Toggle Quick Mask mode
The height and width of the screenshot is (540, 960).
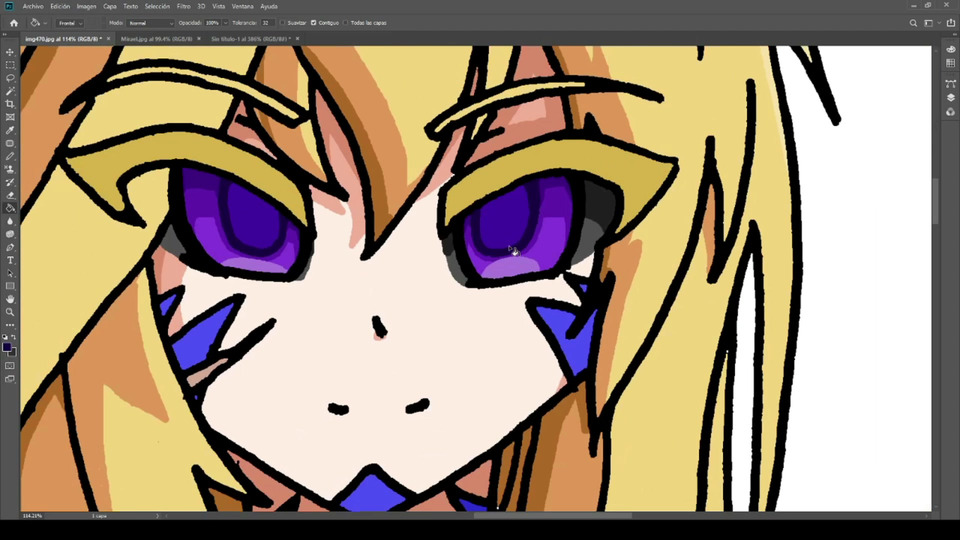pyautogui.click(x=10, y=366)
